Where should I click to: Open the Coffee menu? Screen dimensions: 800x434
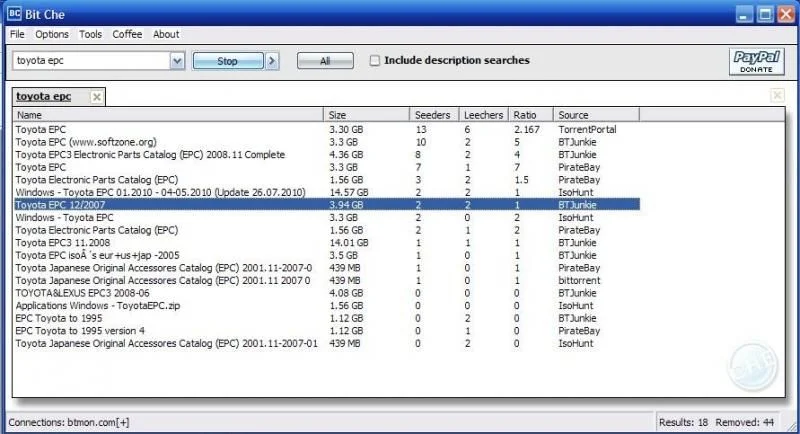tap(127, 34)
